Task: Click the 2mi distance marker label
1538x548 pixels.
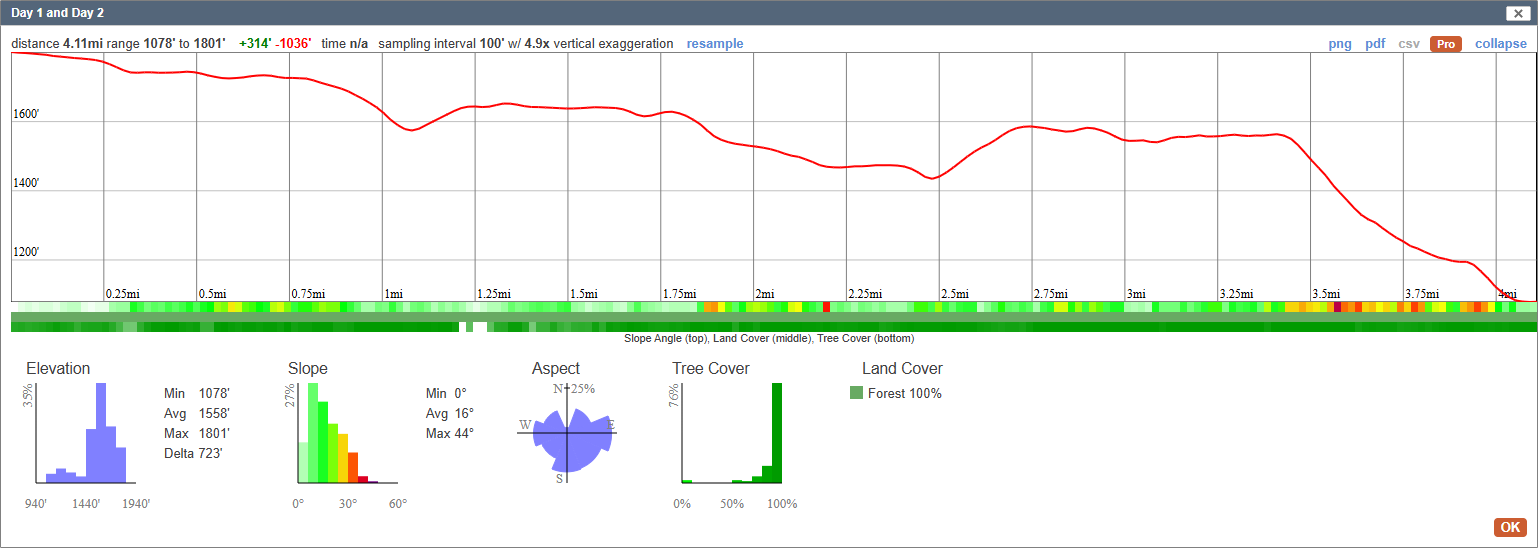Action: point(765,294)
